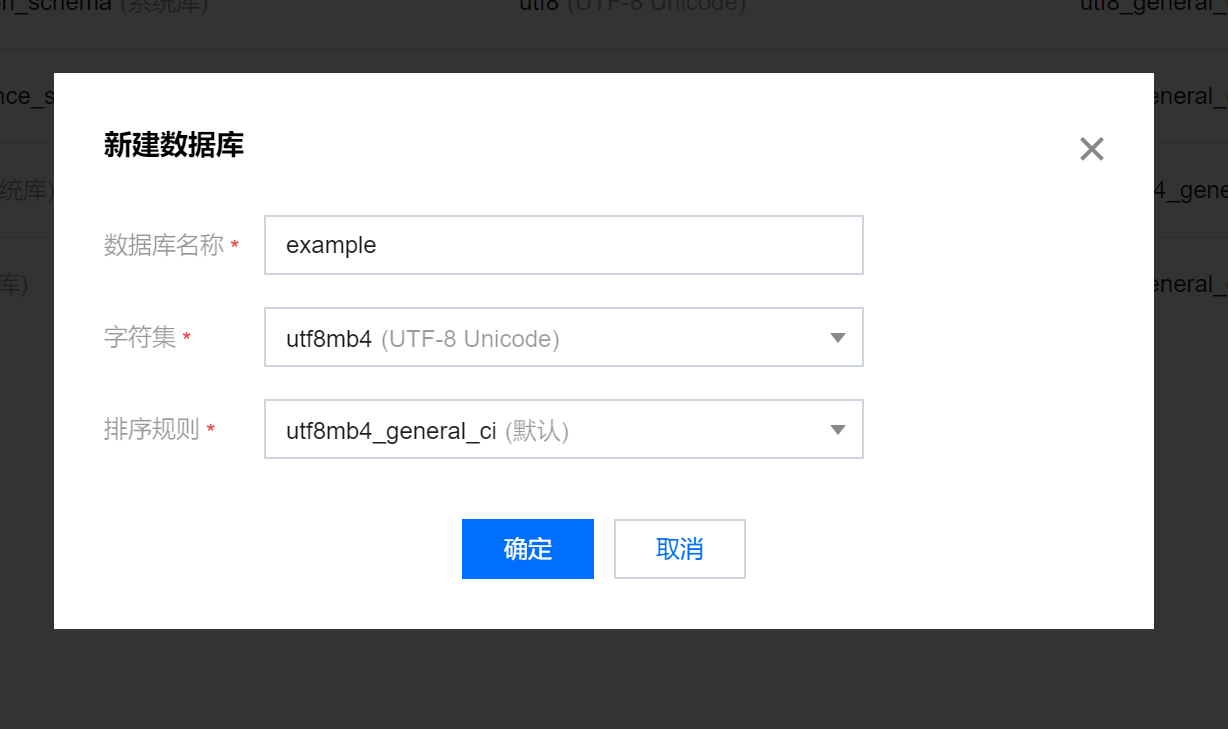Click the 新建数据库 dialog title
The image size is (1228, 729).
173,146
